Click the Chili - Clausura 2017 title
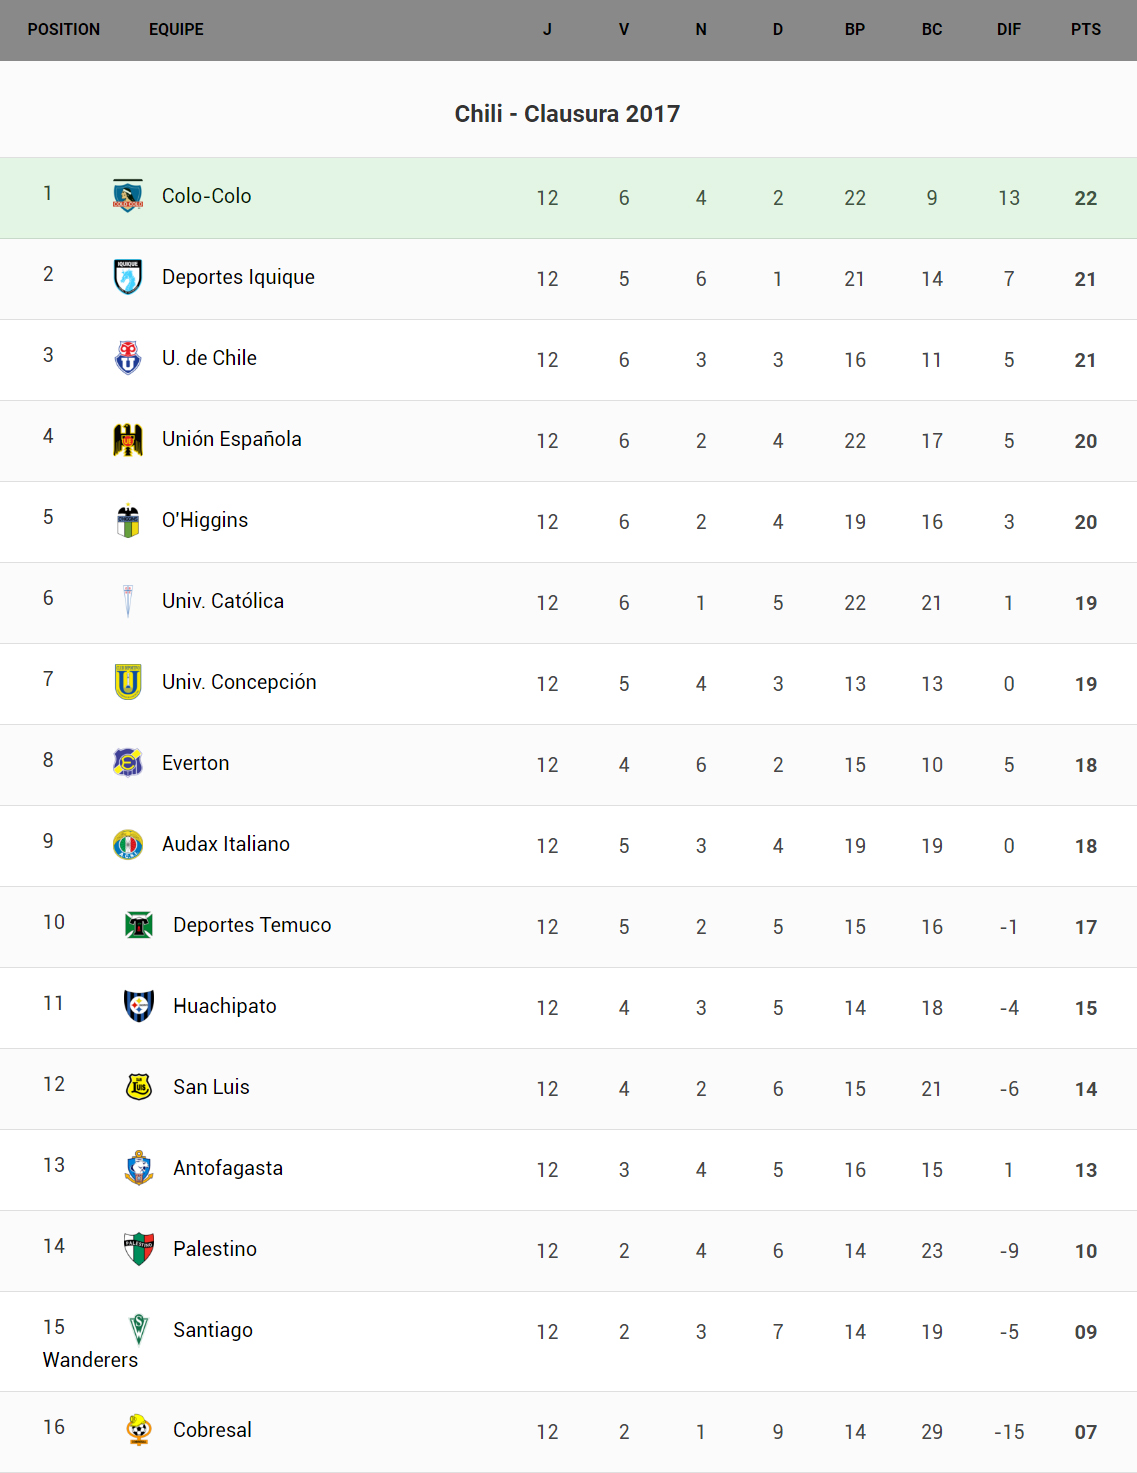 pyautogui.click(x=567, y=114)
